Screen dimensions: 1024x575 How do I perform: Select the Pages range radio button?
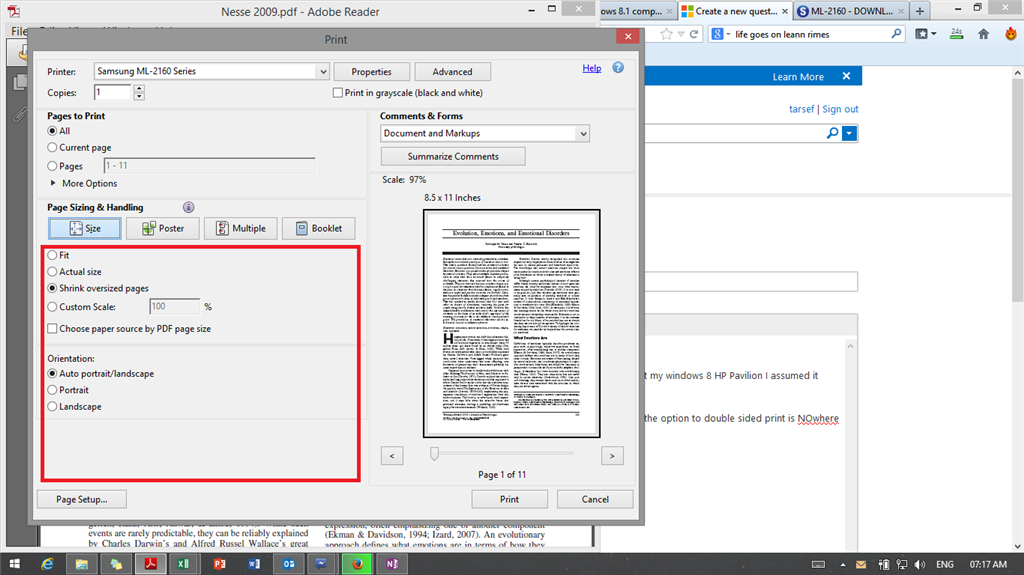tap(52, 166)
